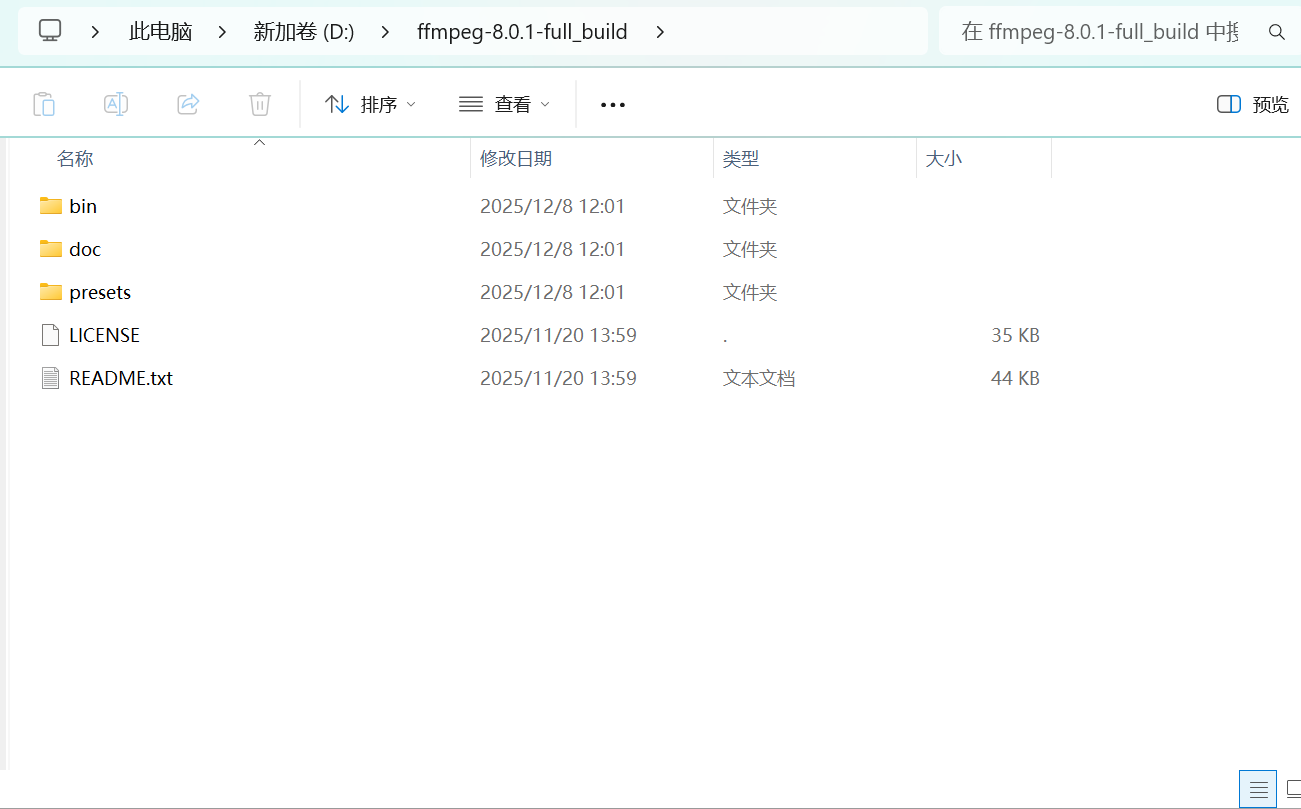This screenshot has height=809, width=1301.
Task: Click the Delete trash icon in the toolbar
Action: click(260, 104)
